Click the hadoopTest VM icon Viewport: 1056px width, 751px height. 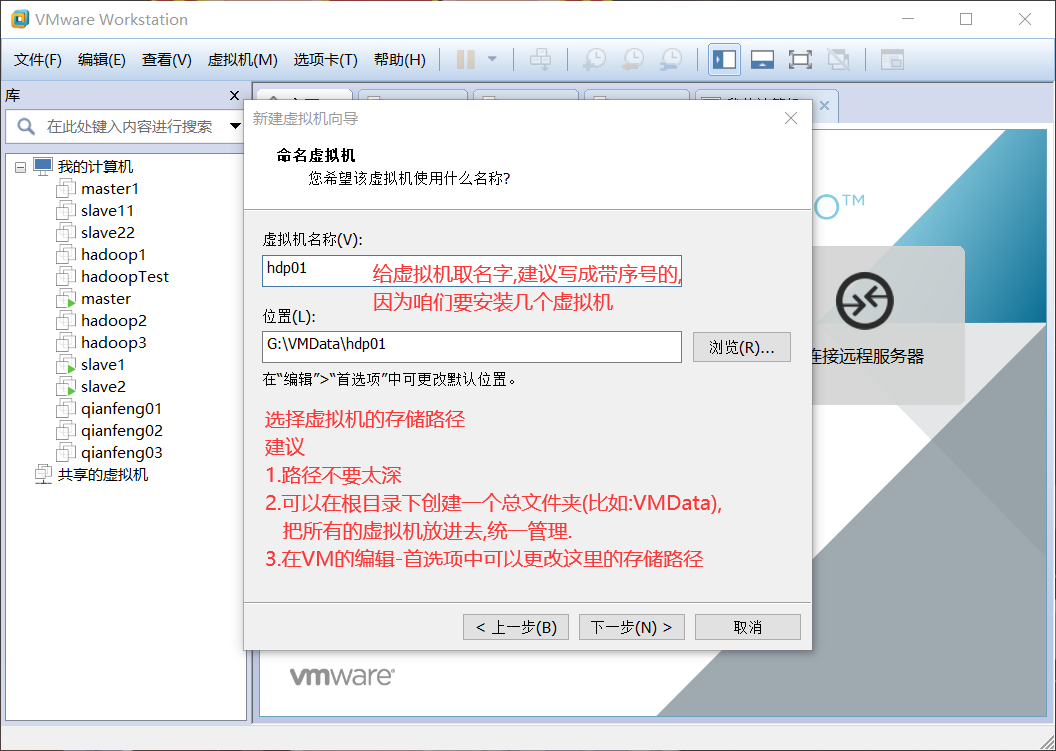pos(66,277)
